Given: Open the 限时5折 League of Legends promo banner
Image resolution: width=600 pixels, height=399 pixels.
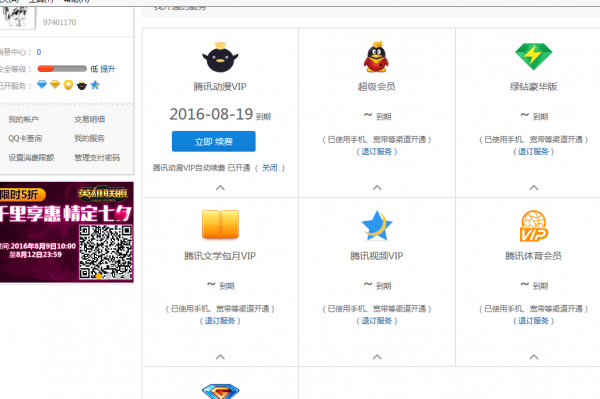Looking at the screenshot, I should click(67, 232).
